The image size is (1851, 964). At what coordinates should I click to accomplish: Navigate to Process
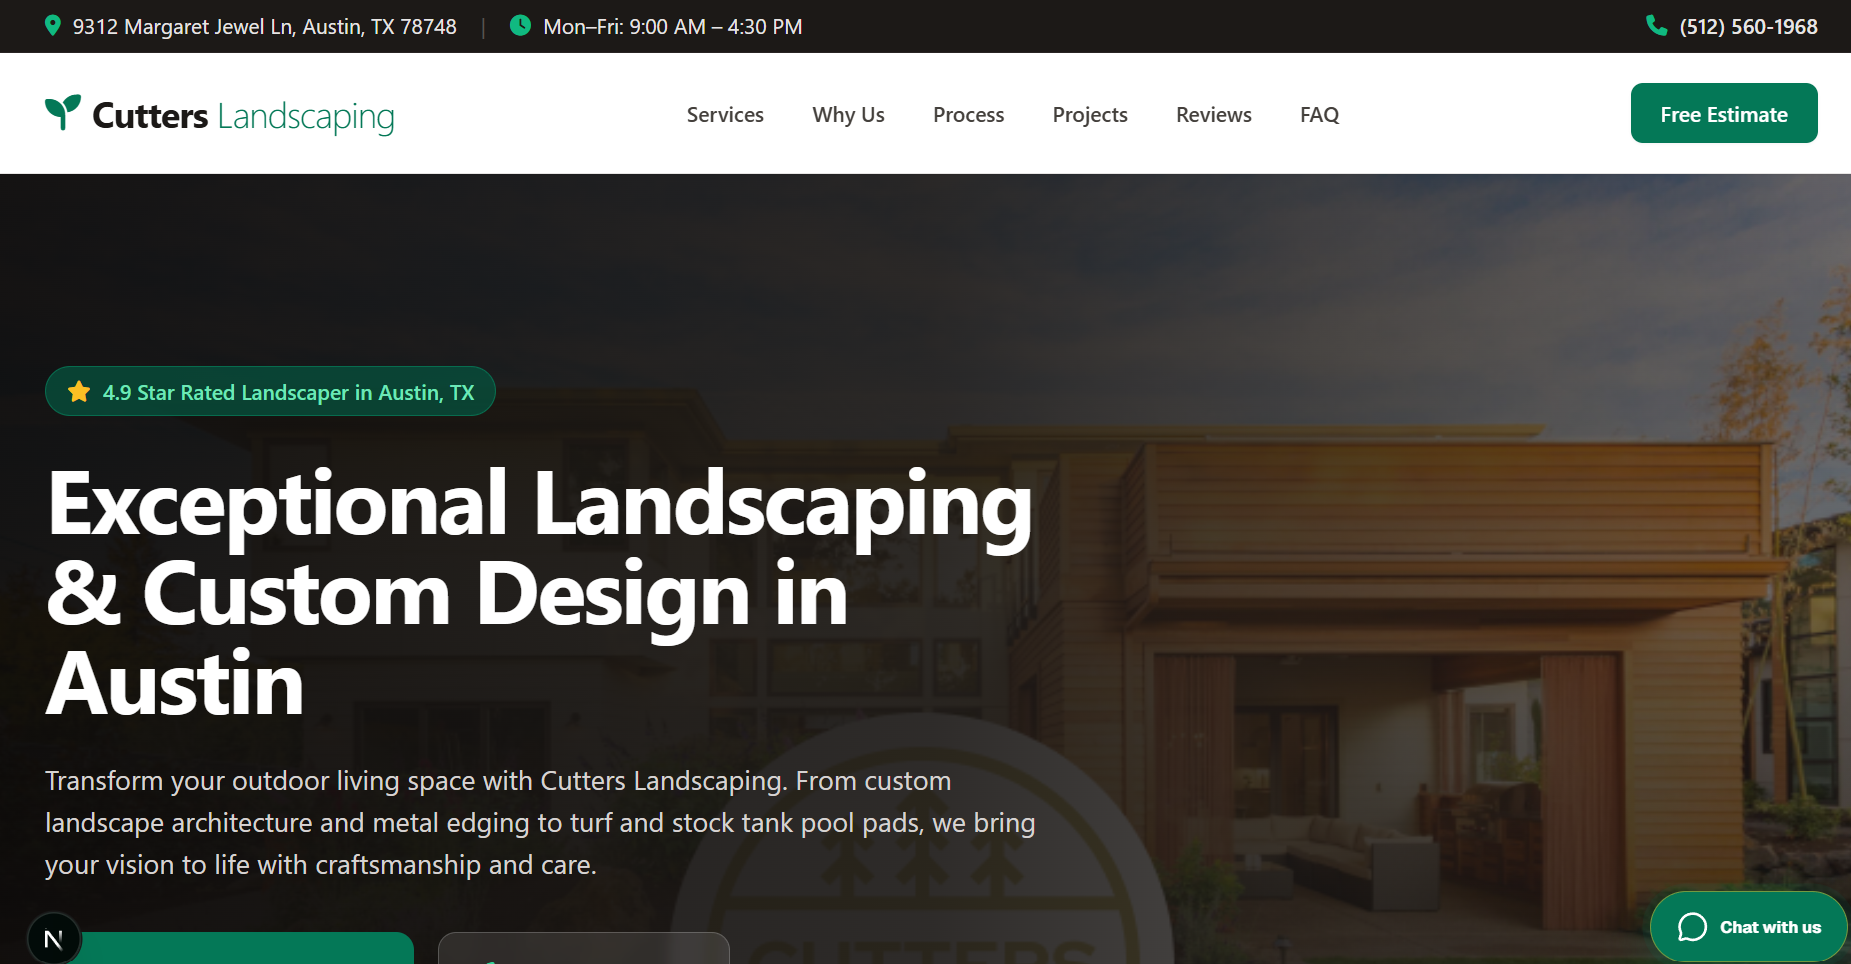(x=968, y=115)
